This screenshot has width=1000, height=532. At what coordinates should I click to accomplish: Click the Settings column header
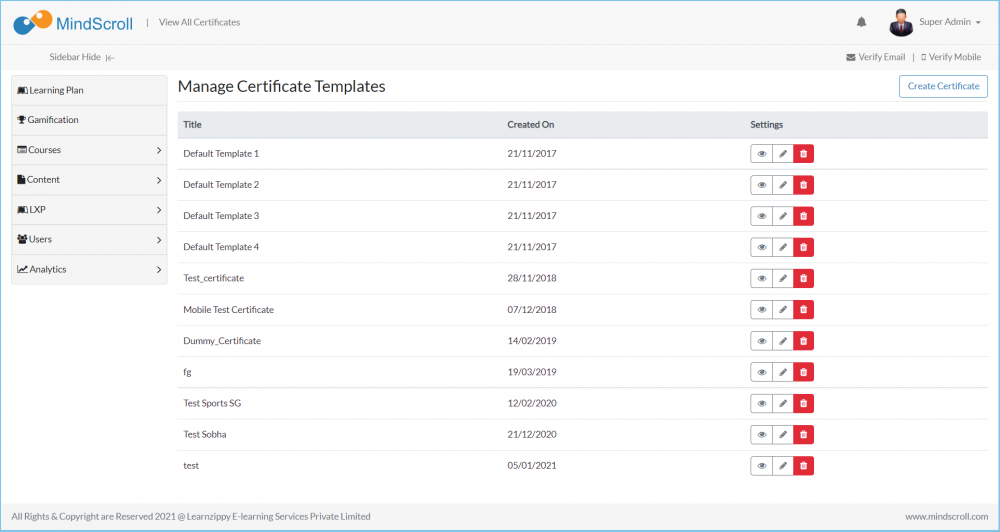(x=767, y=125)
